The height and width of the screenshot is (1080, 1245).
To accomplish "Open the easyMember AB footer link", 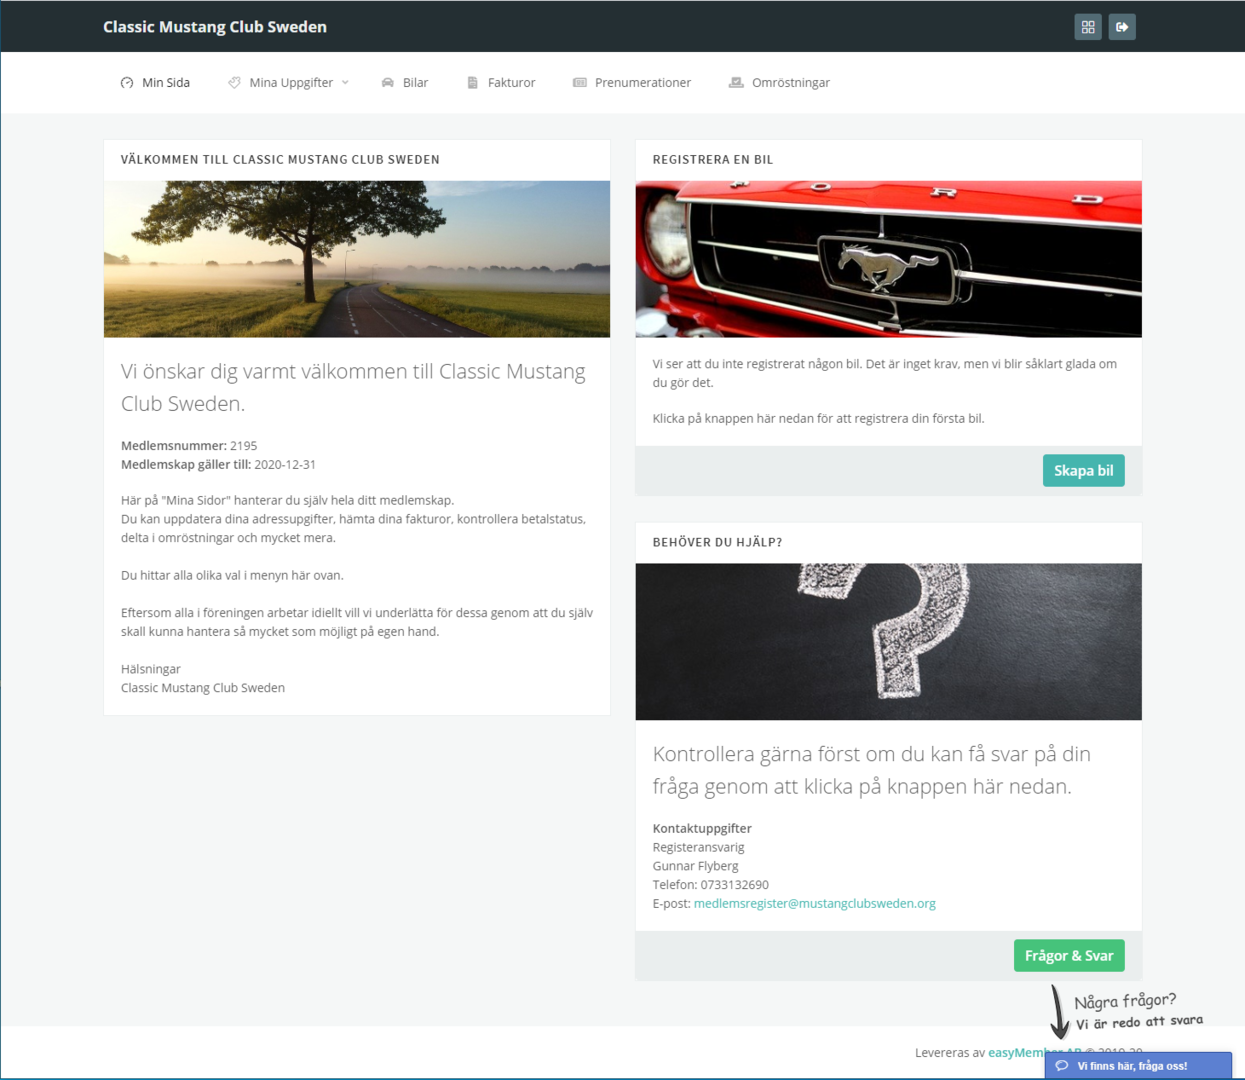I will pyautogui.click(x=1035, y=1053).
